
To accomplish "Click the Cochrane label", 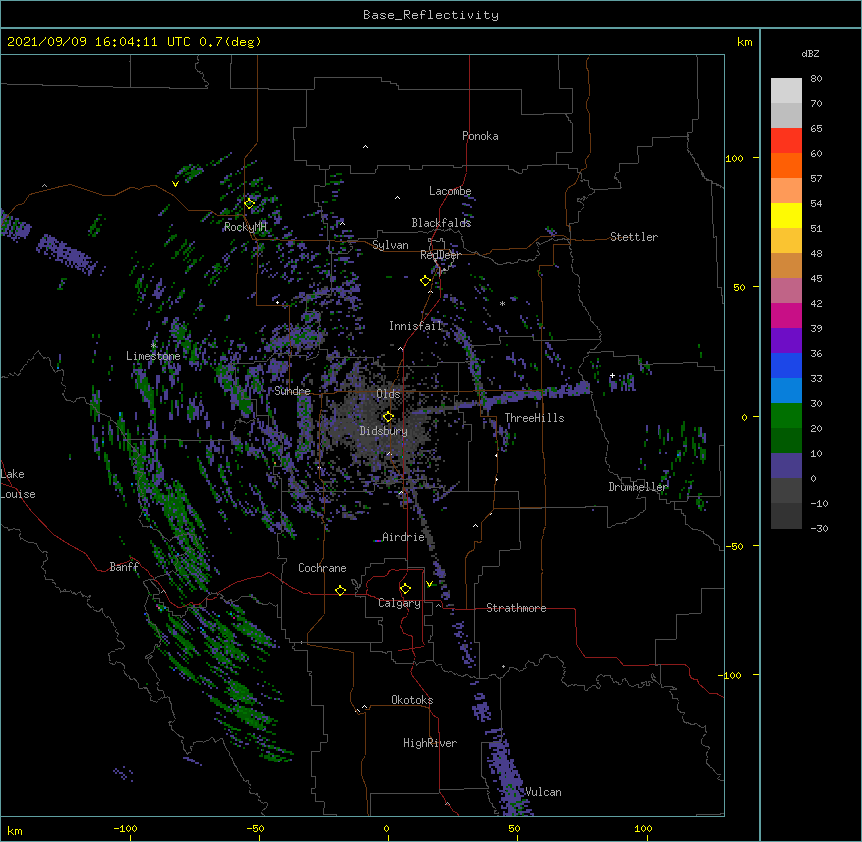I will pos(322,568).
